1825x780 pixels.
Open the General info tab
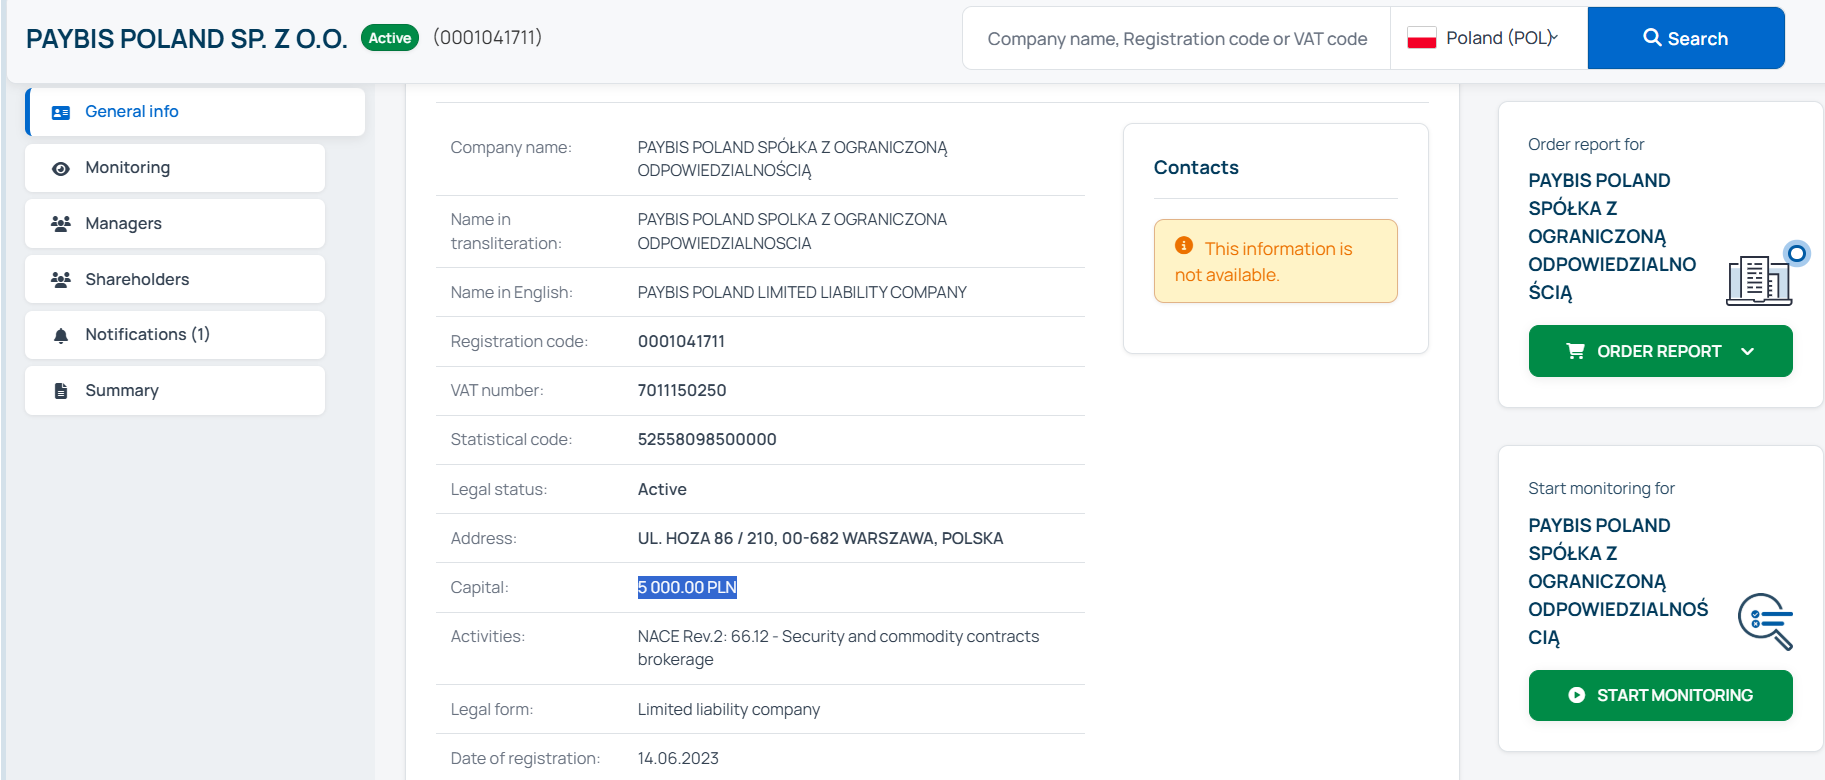click(196, 112)
